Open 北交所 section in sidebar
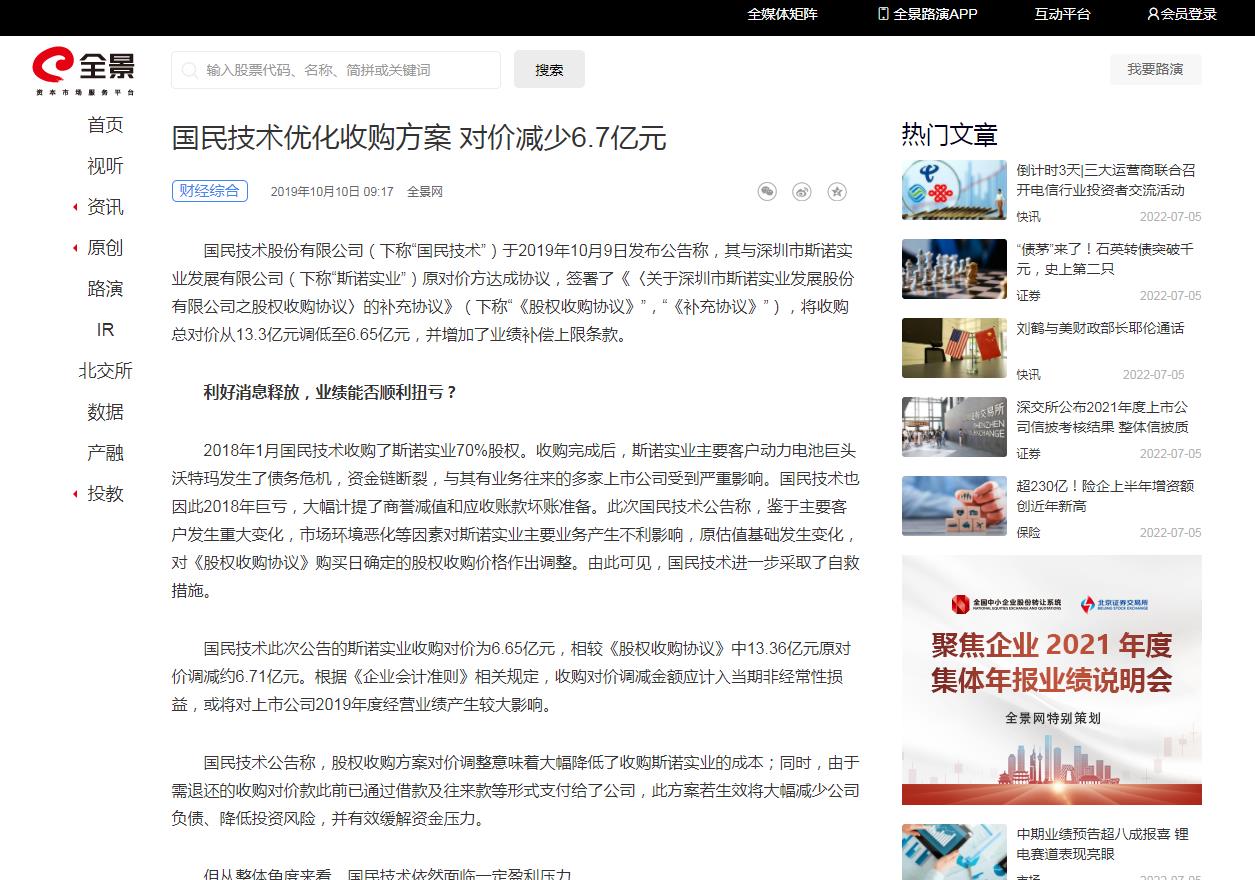Viewport: 1255px width, 880px height. 105,371
